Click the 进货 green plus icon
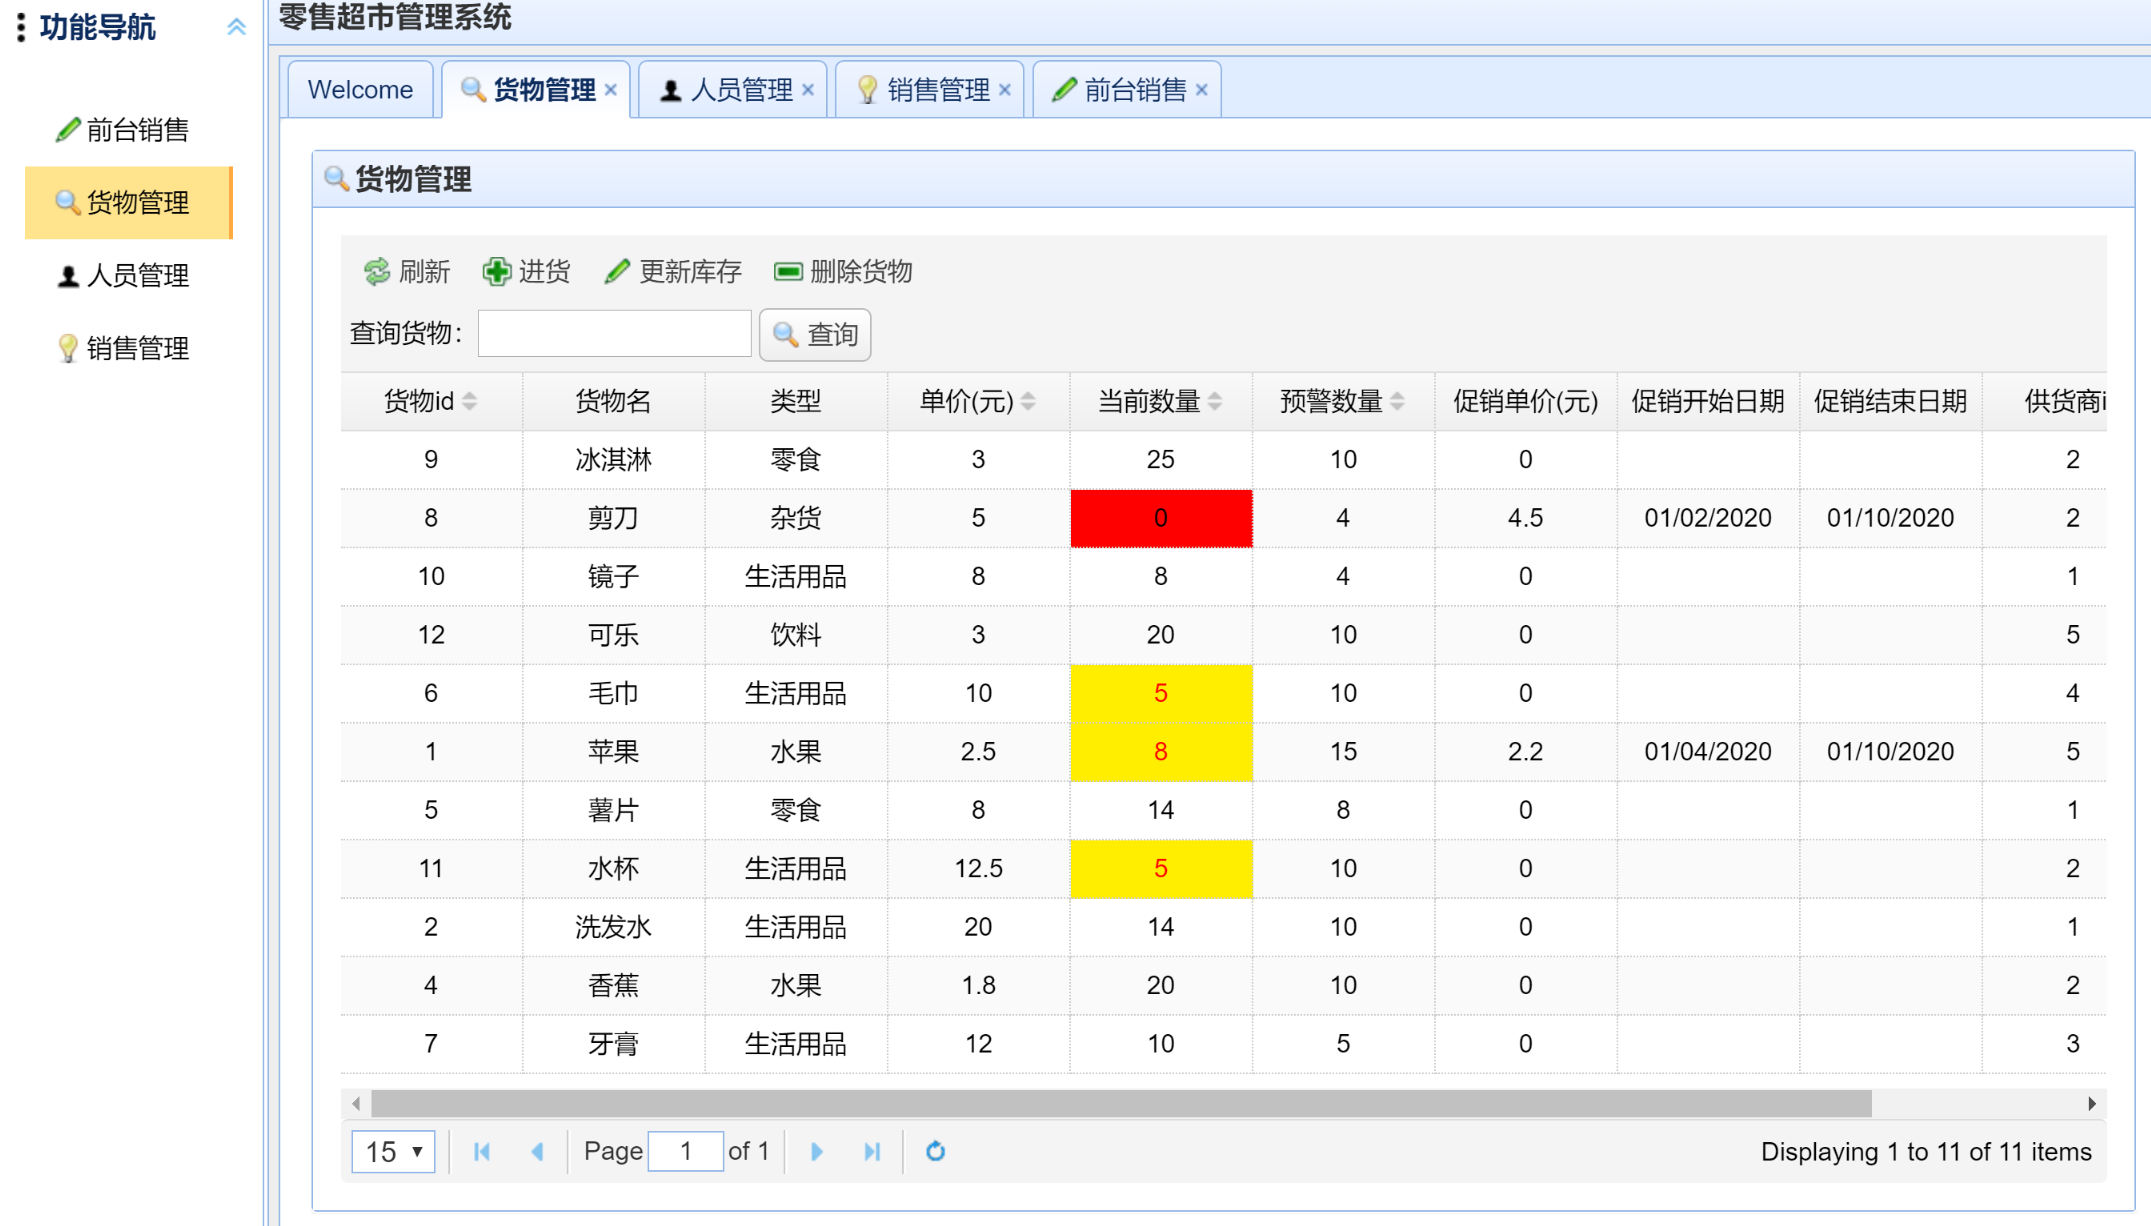The image size is (2151, 1226). coord(496,272)
